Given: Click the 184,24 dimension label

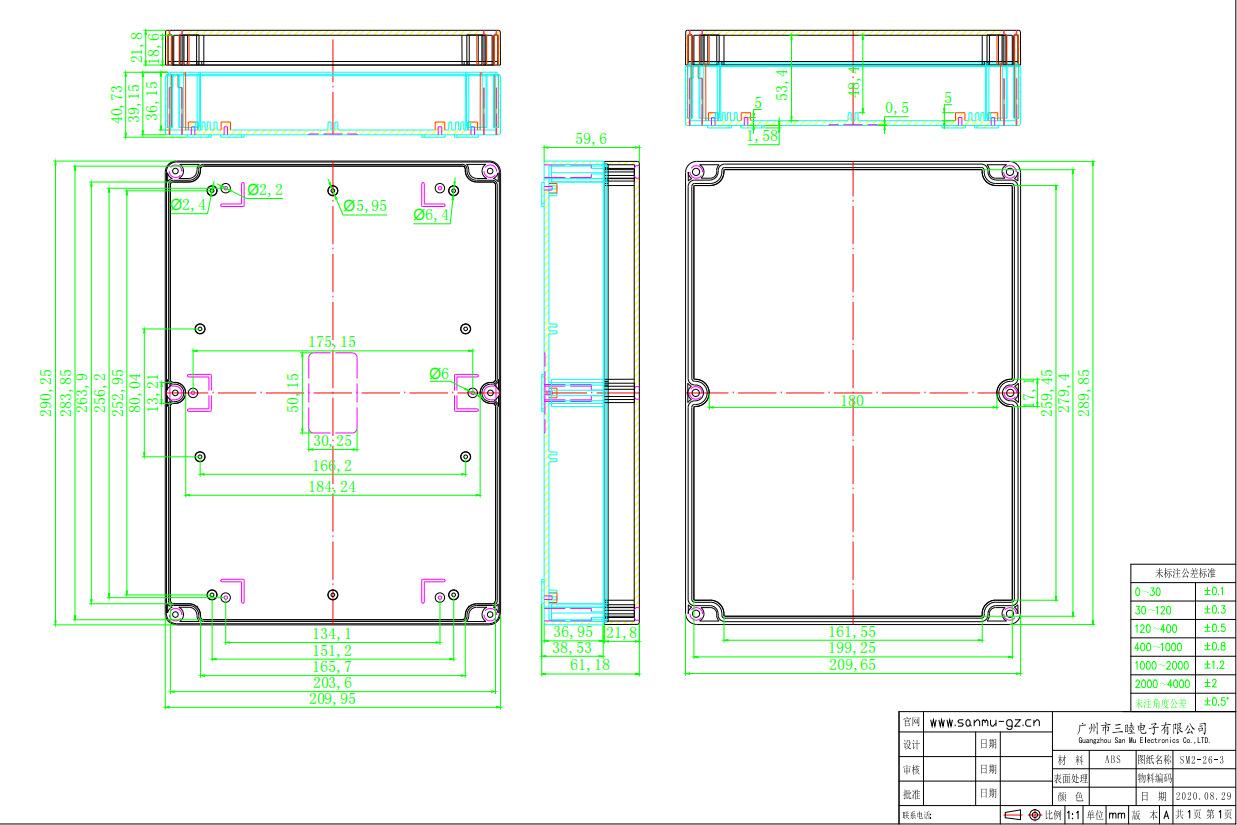Looking at the screenshot, I should [x=332, y=487].
